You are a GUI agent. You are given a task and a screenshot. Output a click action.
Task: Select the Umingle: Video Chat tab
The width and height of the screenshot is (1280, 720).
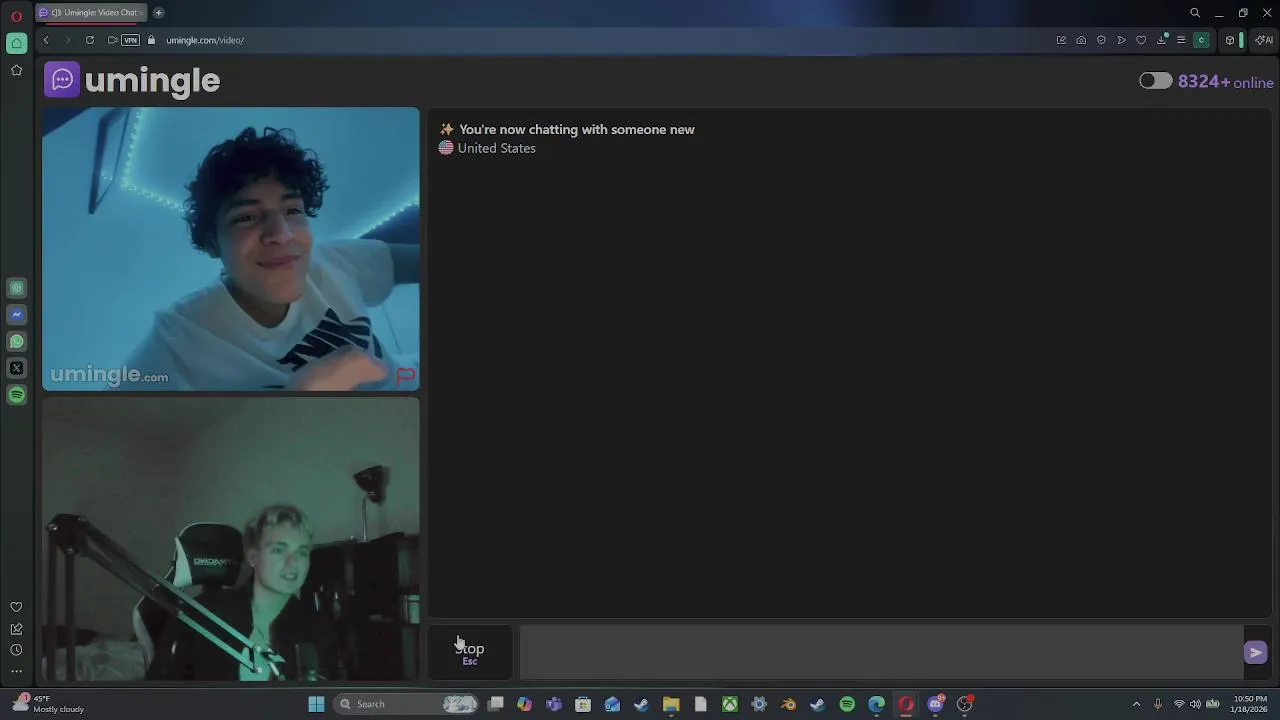click(91, 13)
